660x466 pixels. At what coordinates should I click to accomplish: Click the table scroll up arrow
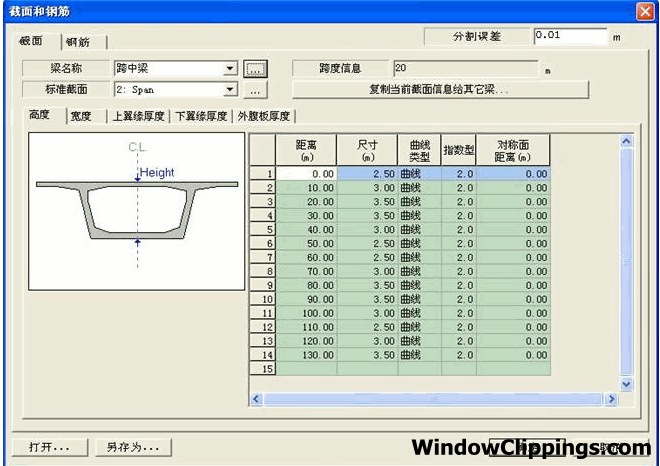[x=626, y=141]
